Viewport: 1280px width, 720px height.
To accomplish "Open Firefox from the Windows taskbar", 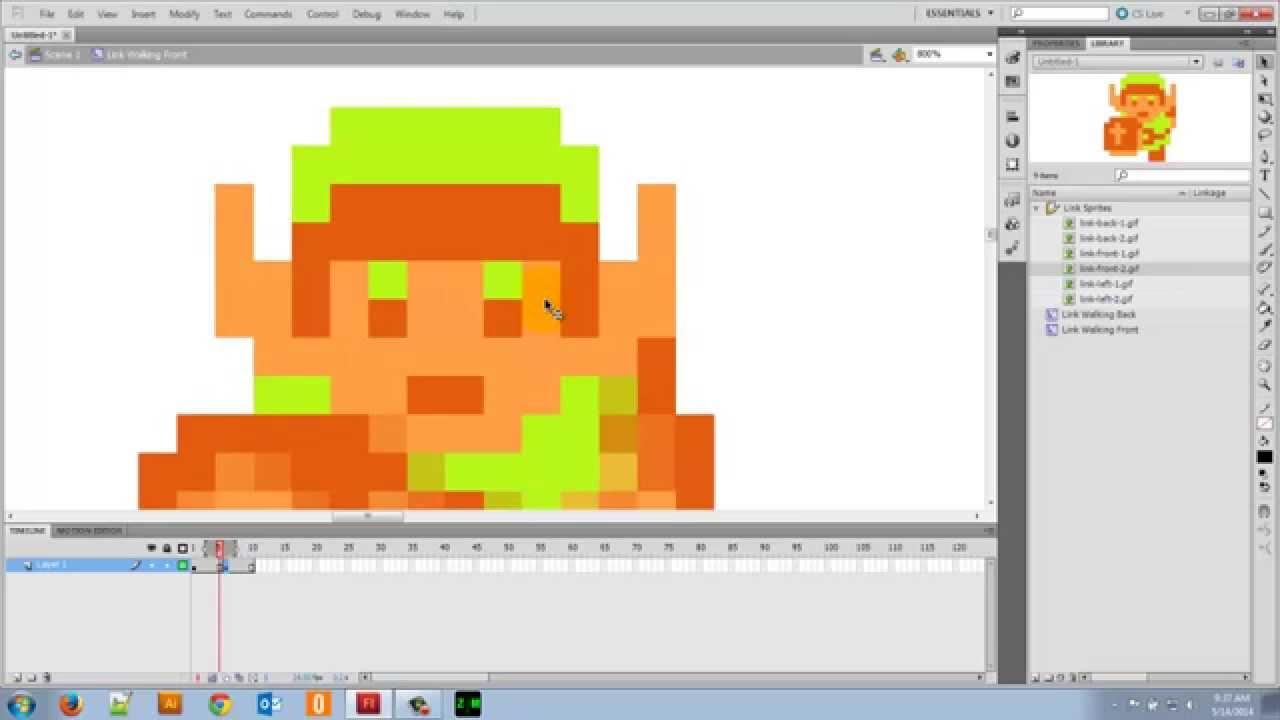I will pyautogui.click(x=70, y=704).
